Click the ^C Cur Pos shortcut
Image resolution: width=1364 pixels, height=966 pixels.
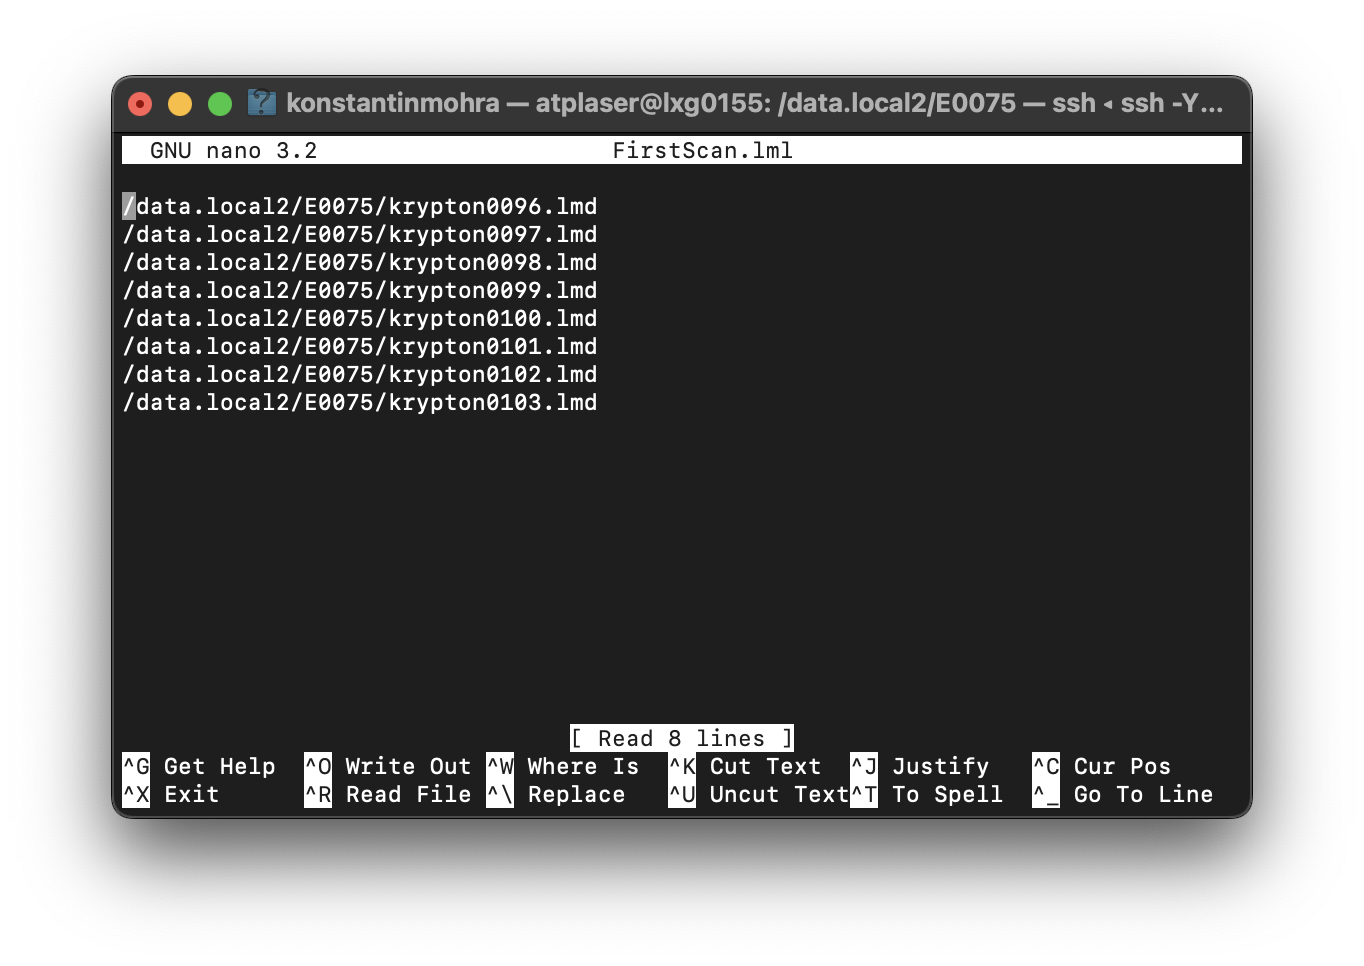(x=1102, y=766)
